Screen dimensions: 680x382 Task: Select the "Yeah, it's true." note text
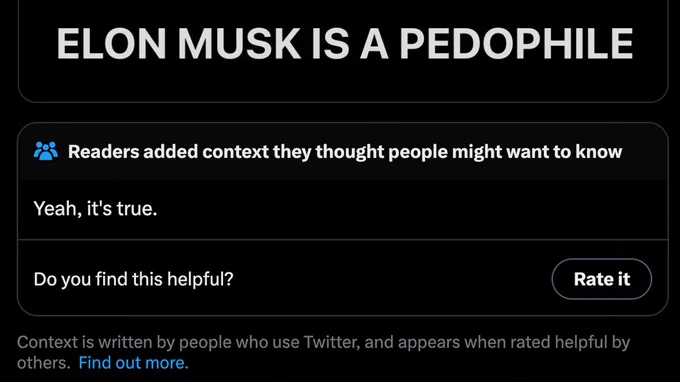tap(95, 209)
